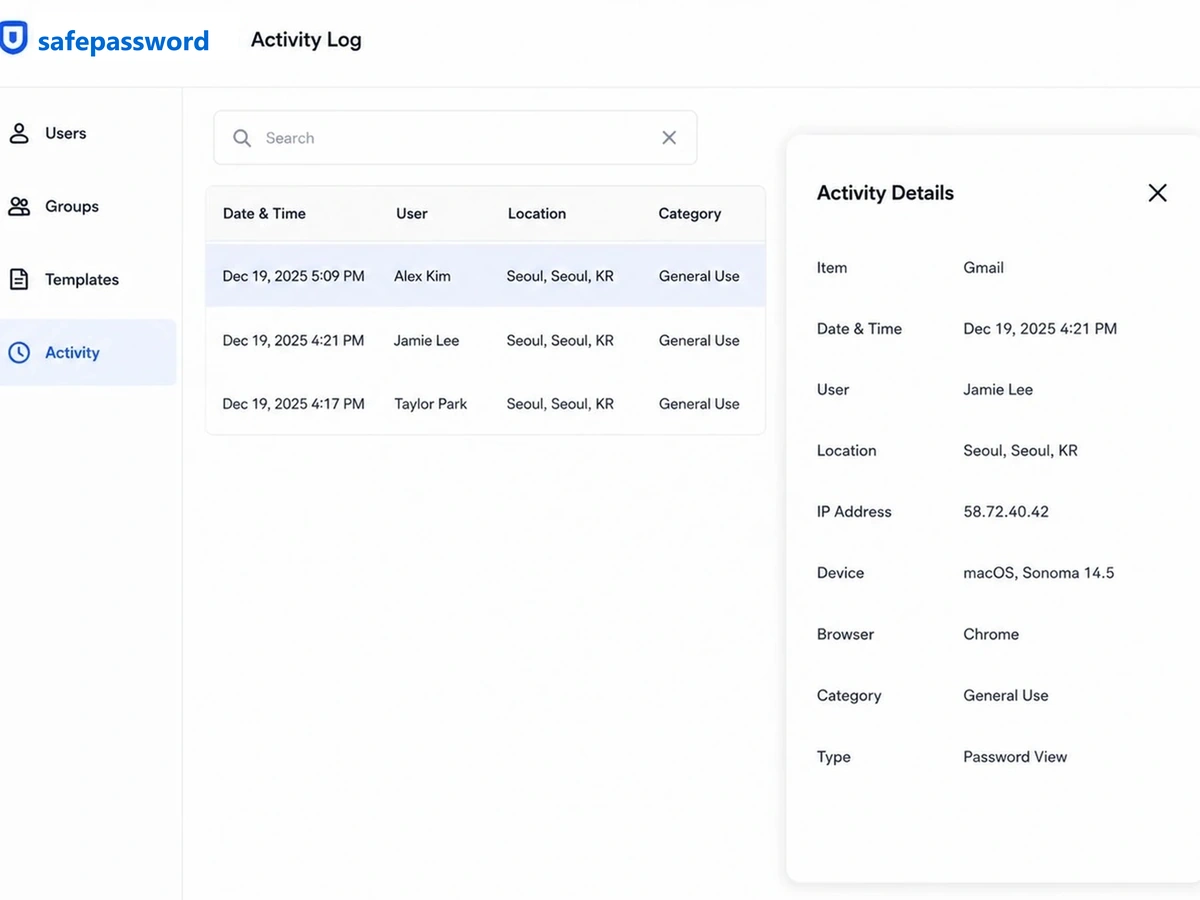Clear the search field with X icon
1200x900 pixels.
[669, 138]
